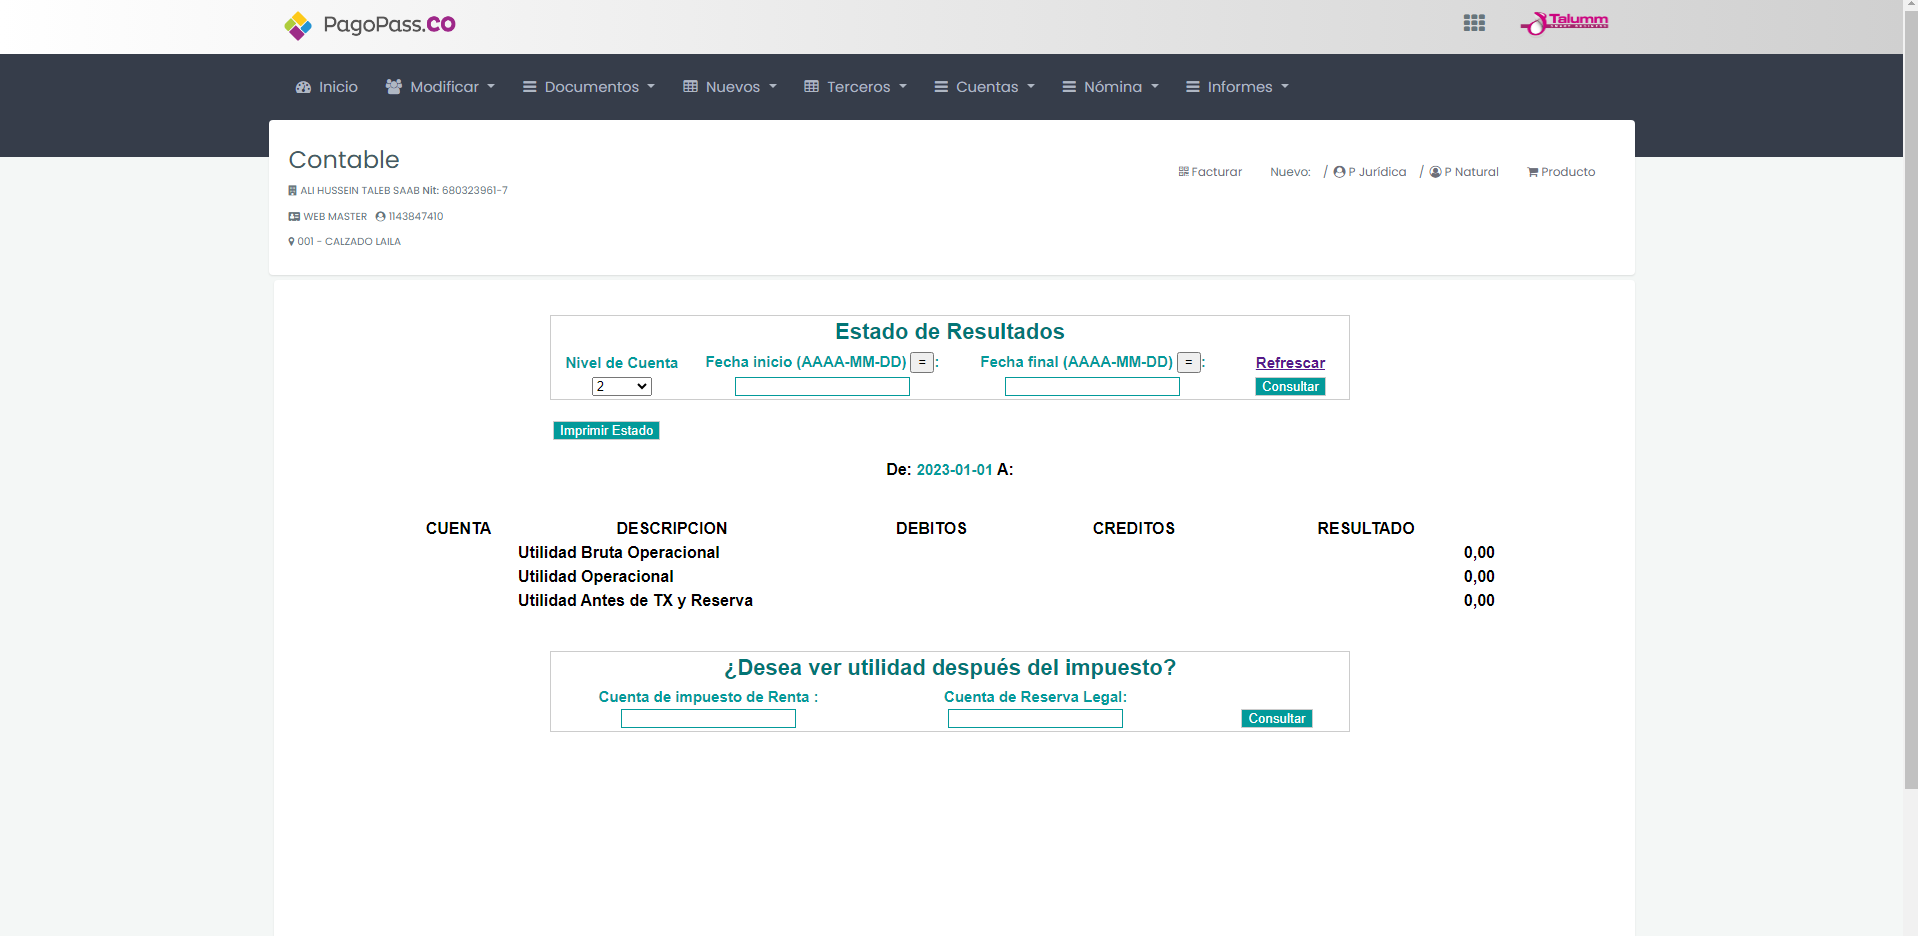Open the apps grid icon

coord(1473,23)
